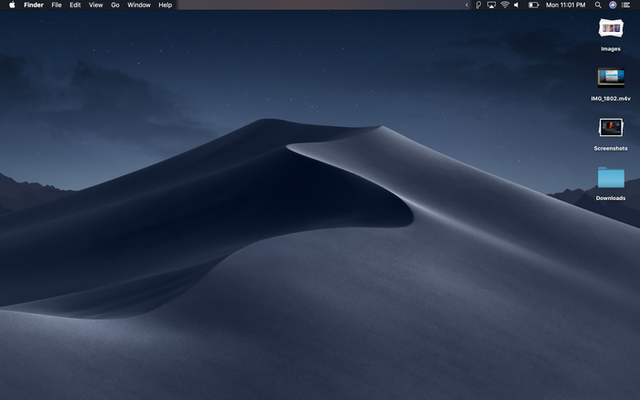The height and width of the screenshot is (400, 640).
Task: Open the Help menu
Action: point(165,5)
